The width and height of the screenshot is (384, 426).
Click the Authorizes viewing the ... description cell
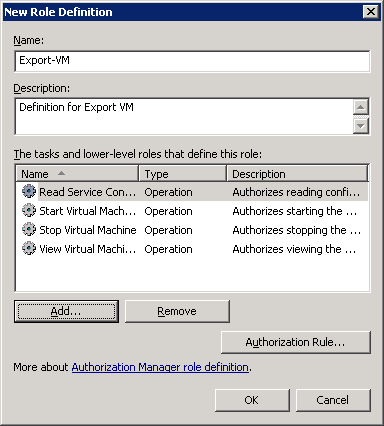pyautogui.click(x=294, y=249)
